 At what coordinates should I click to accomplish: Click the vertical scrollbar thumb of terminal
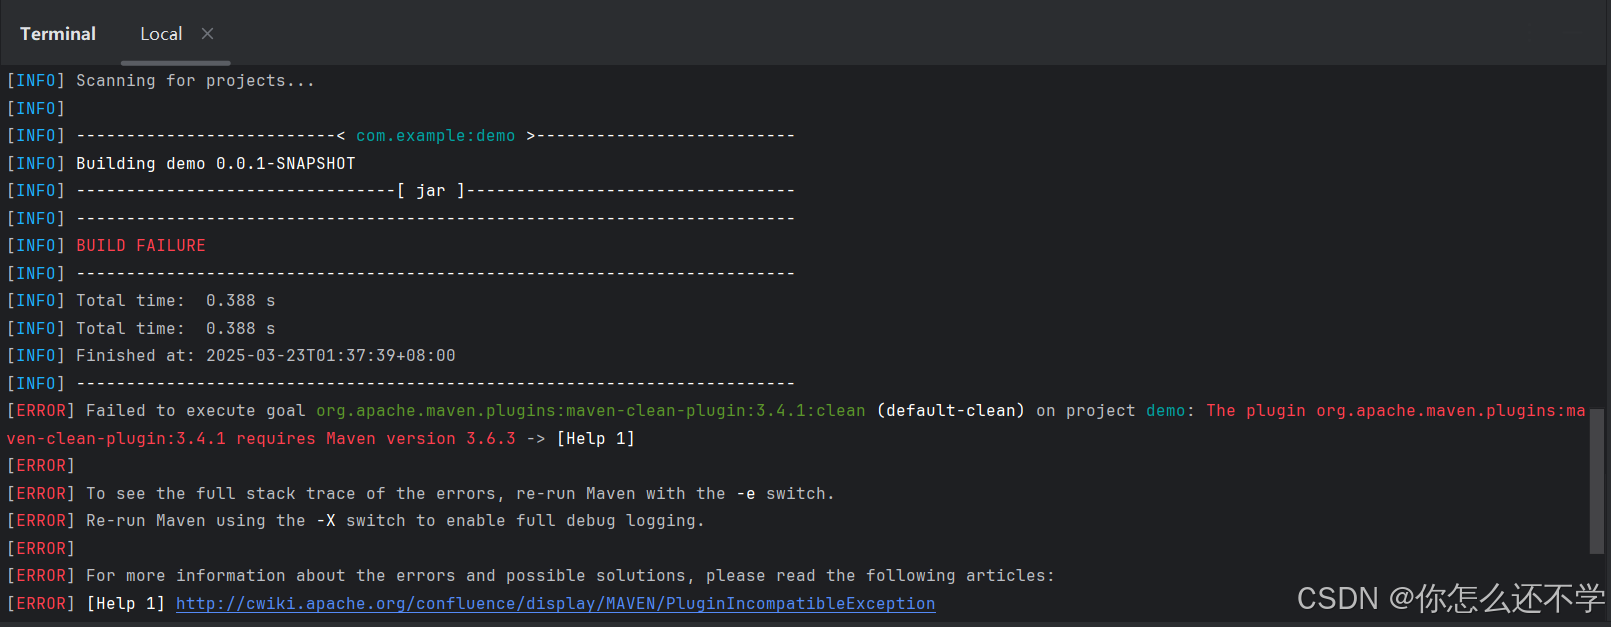coord(1597,481)
